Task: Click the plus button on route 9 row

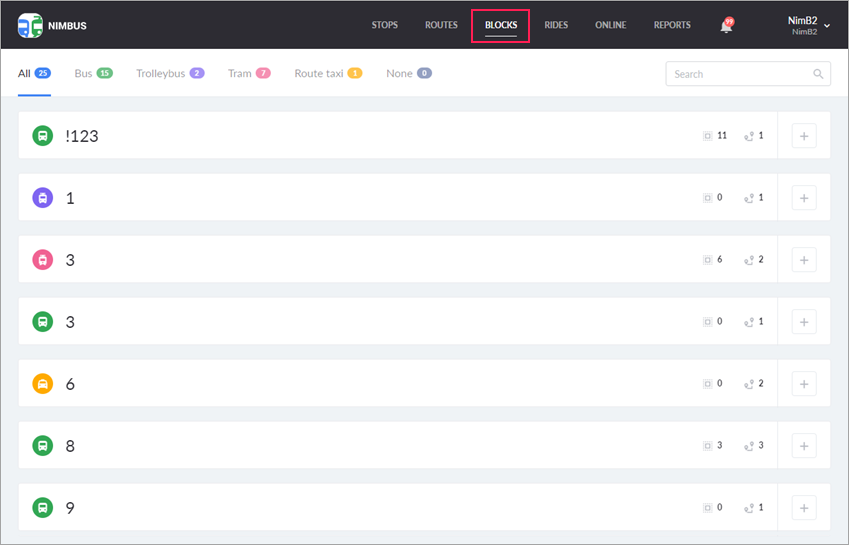Action: pos(804,508)
